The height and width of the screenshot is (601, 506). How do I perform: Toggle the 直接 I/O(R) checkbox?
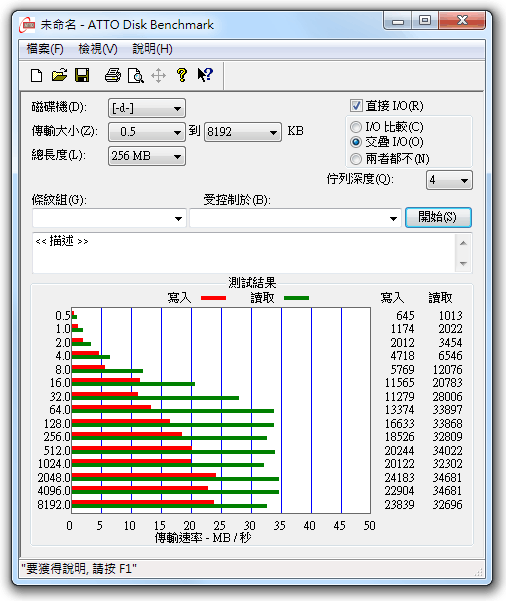[356, 105]
